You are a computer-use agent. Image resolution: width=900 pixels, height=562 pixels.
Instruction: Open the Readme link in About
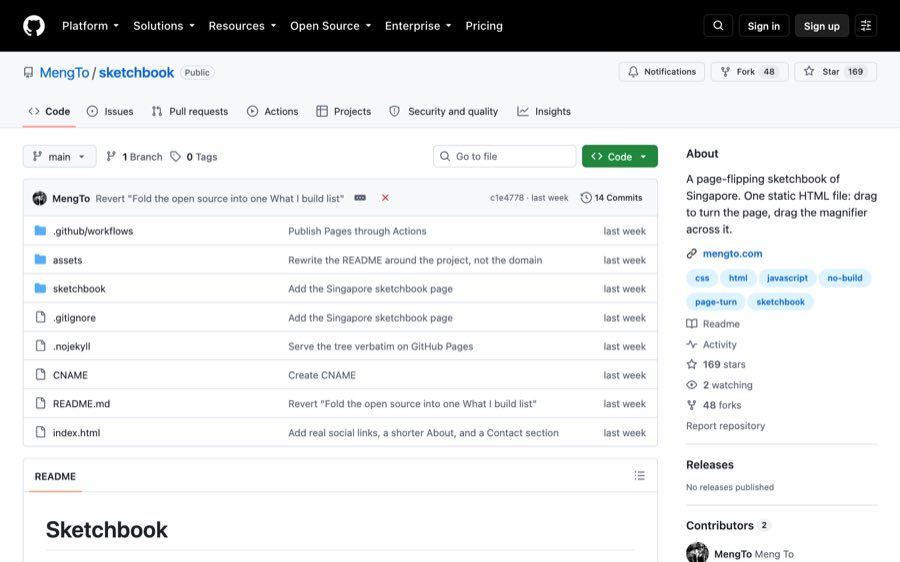point(713,324)
